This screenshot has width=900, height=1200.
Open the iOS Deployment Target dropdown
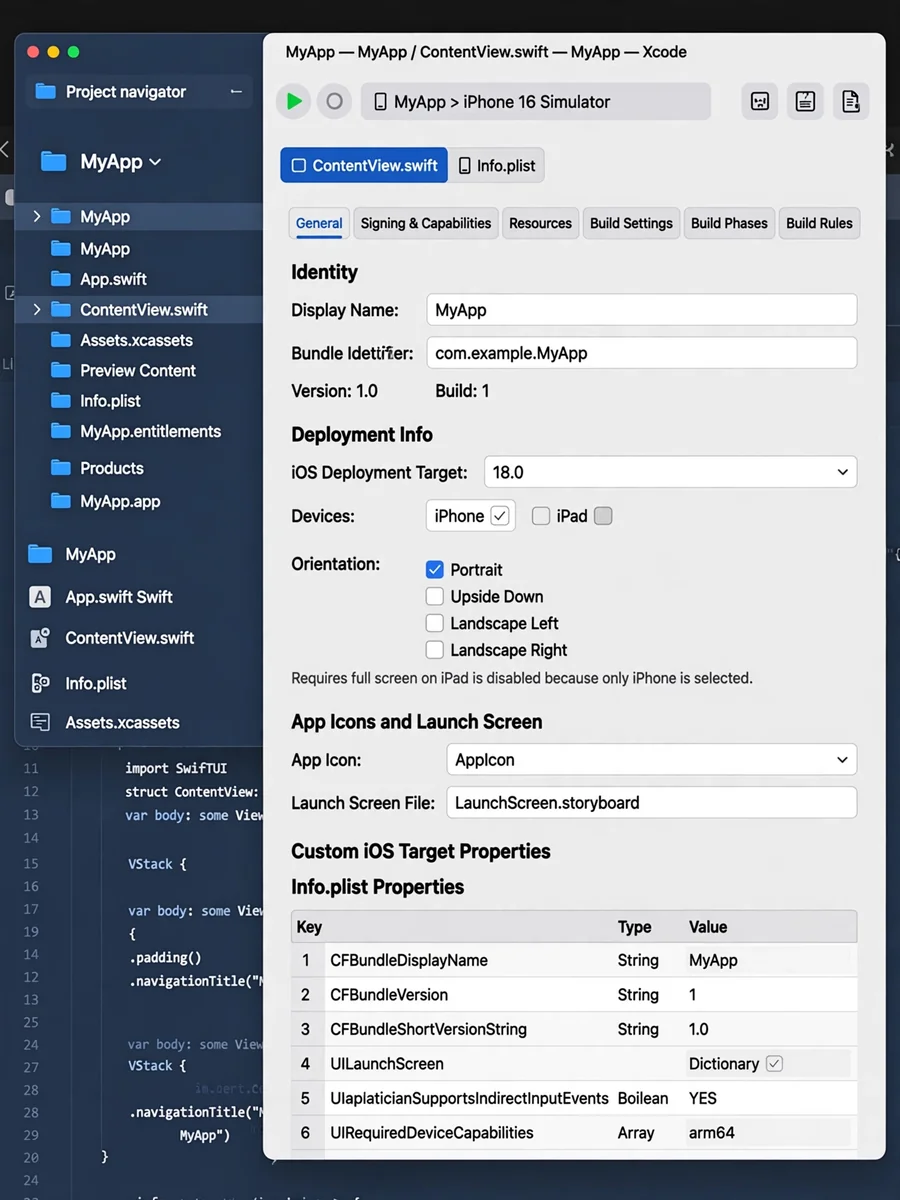(670, 472)
